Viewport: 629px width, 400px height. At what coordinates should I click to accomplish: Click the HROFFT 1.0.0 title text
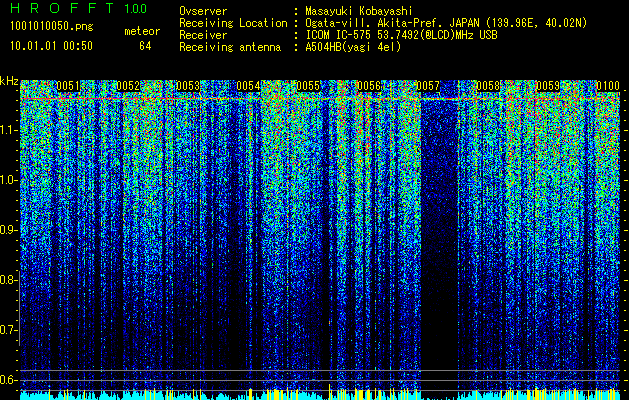(x=79, y=8)
